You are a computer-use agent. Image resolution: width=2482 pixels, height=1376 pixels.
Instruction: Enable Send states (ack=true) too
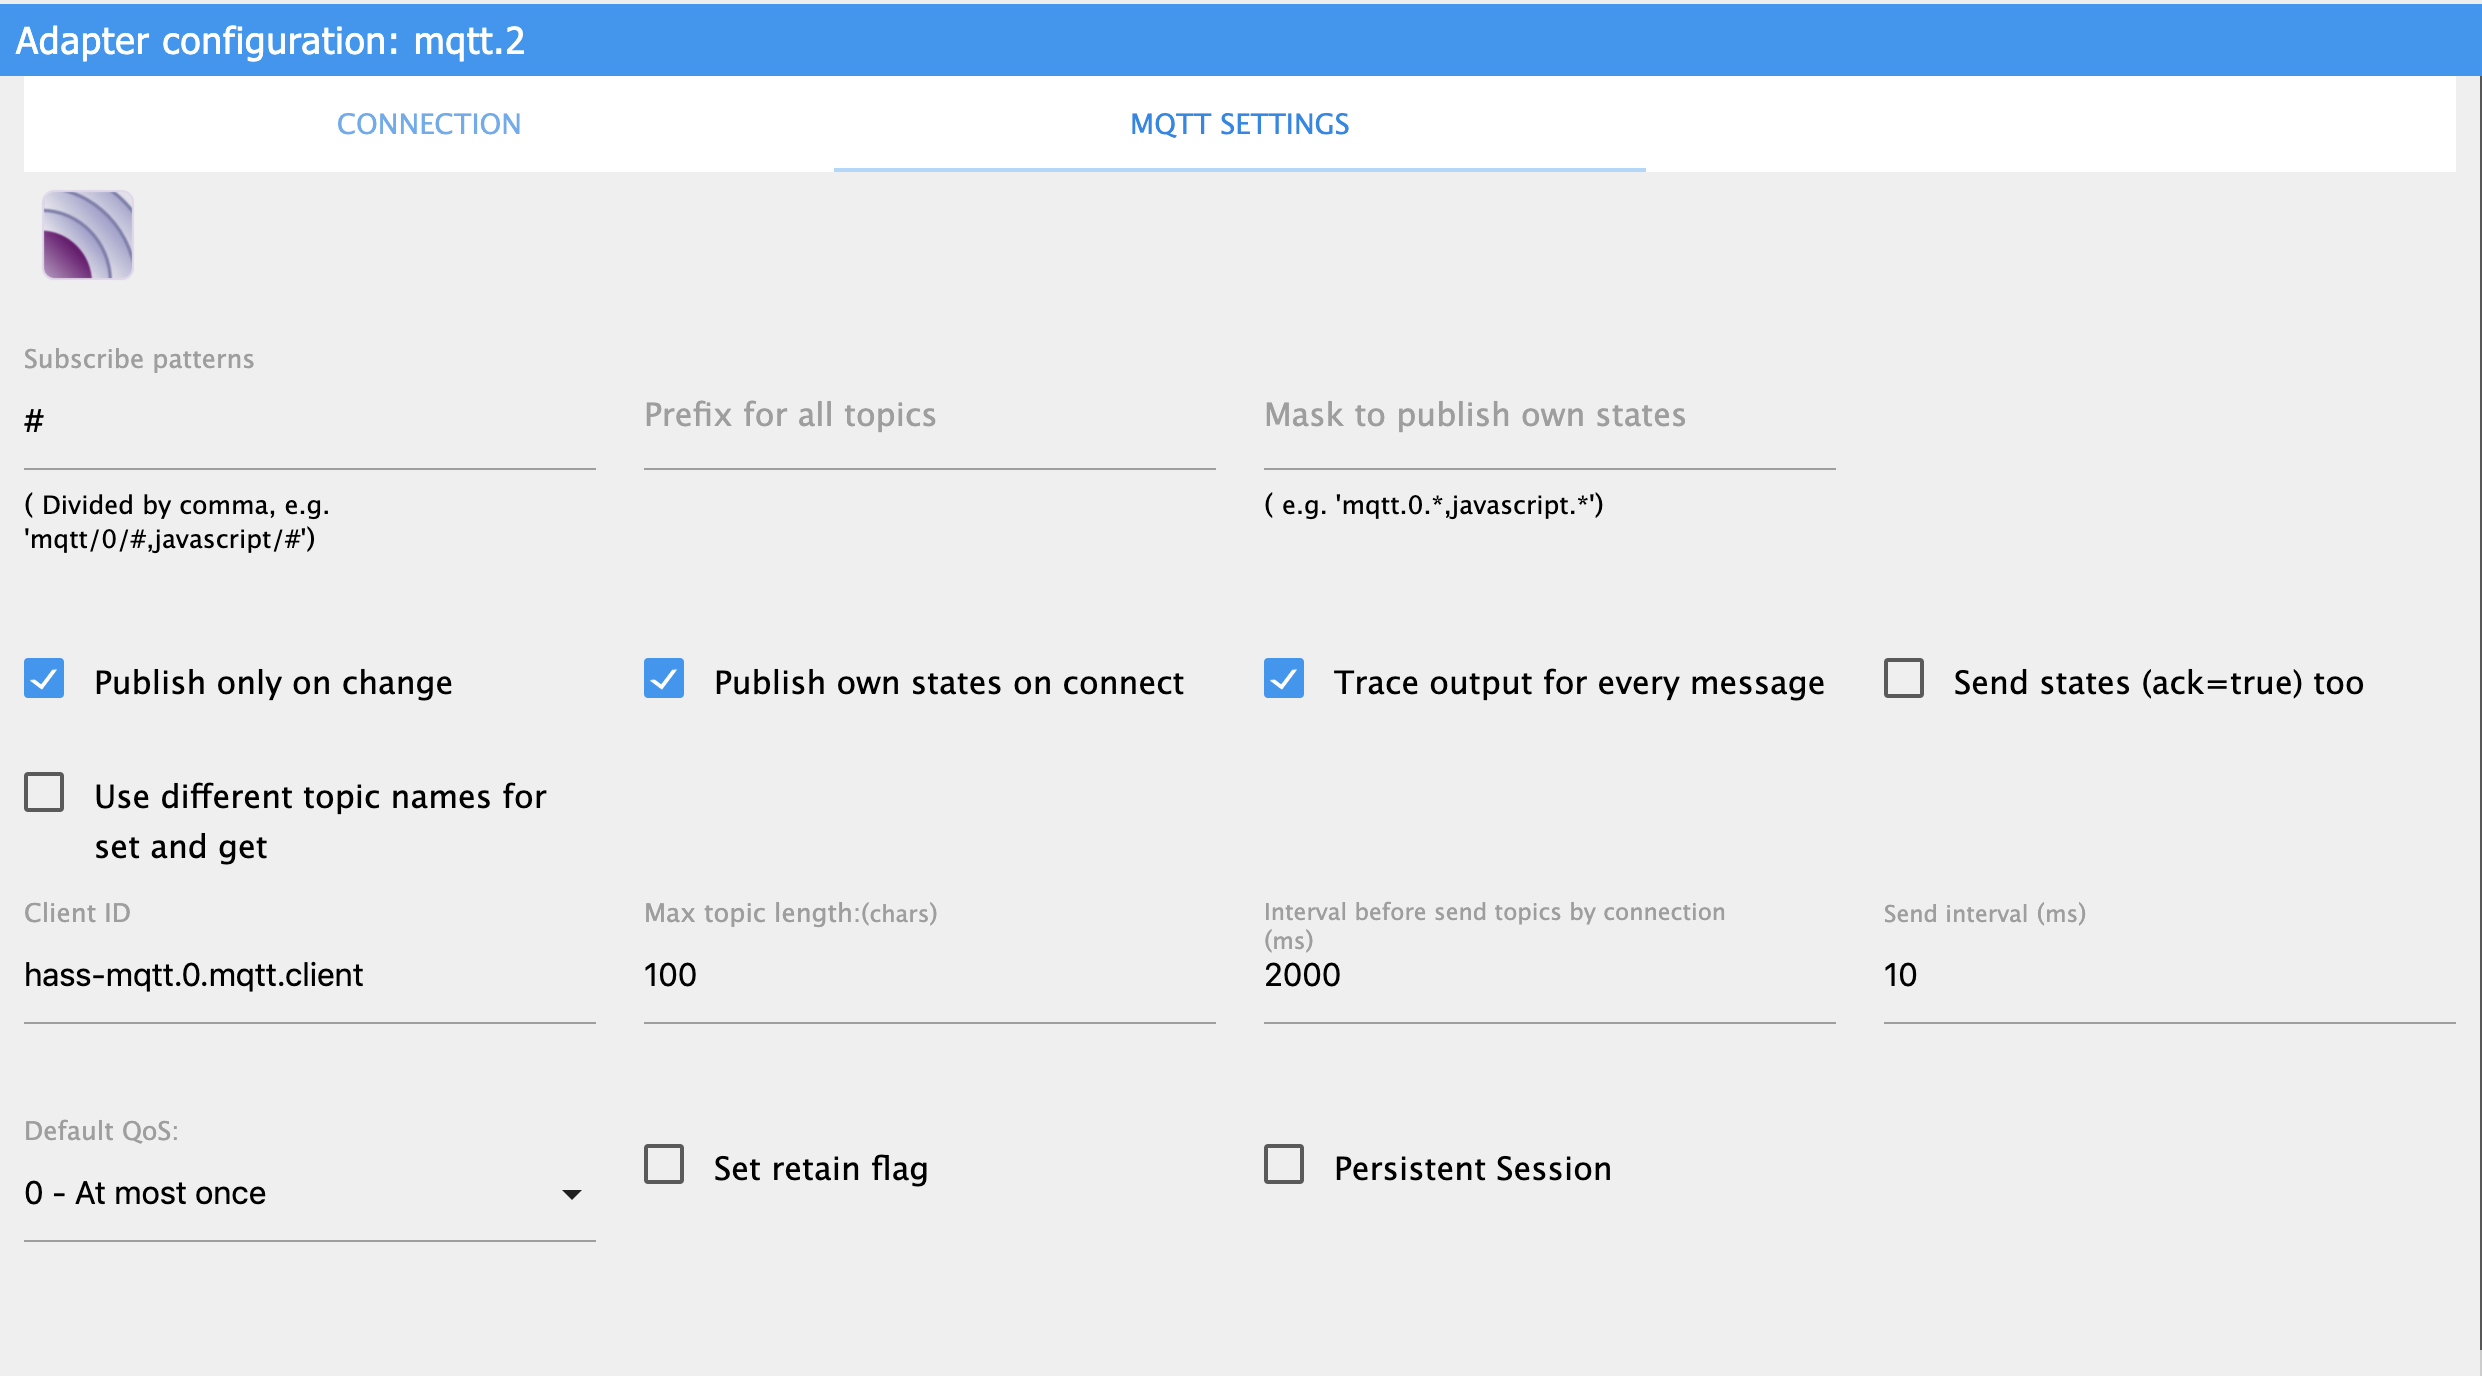tap(1904, 678)
